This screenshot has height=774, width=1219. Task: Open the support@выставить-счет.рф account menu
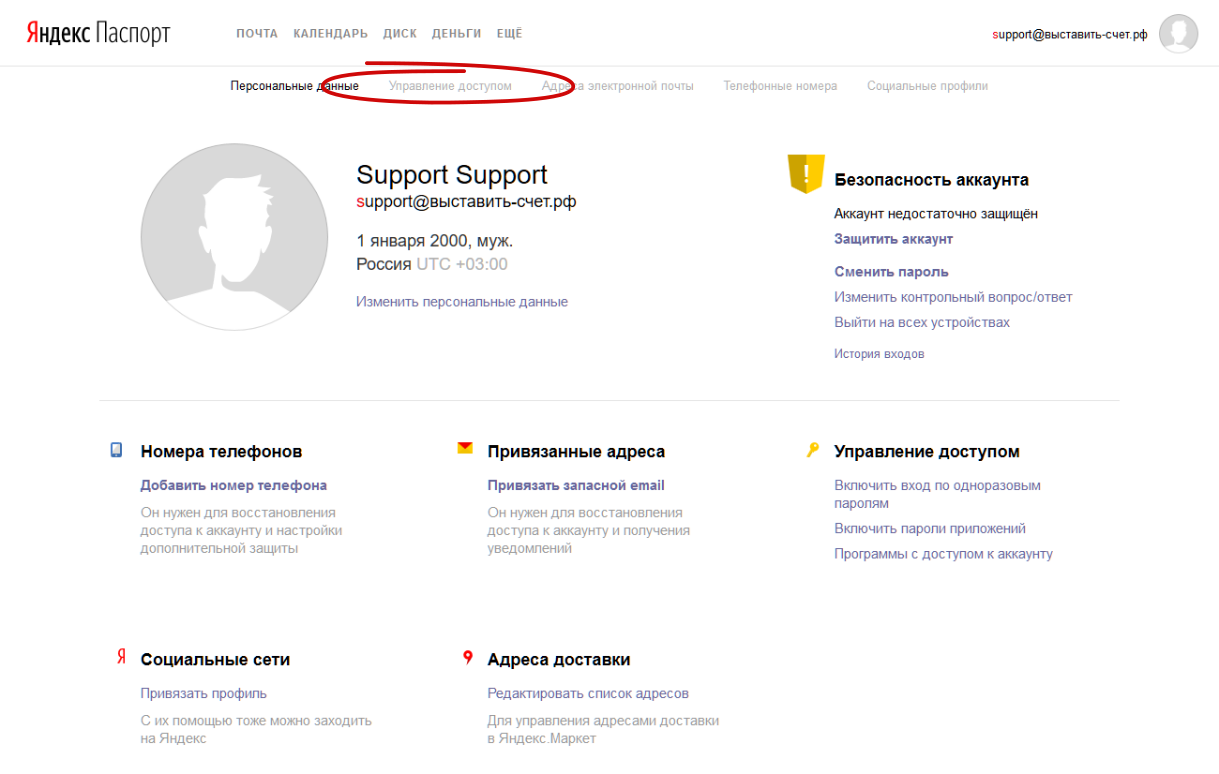click(1070, 34)
